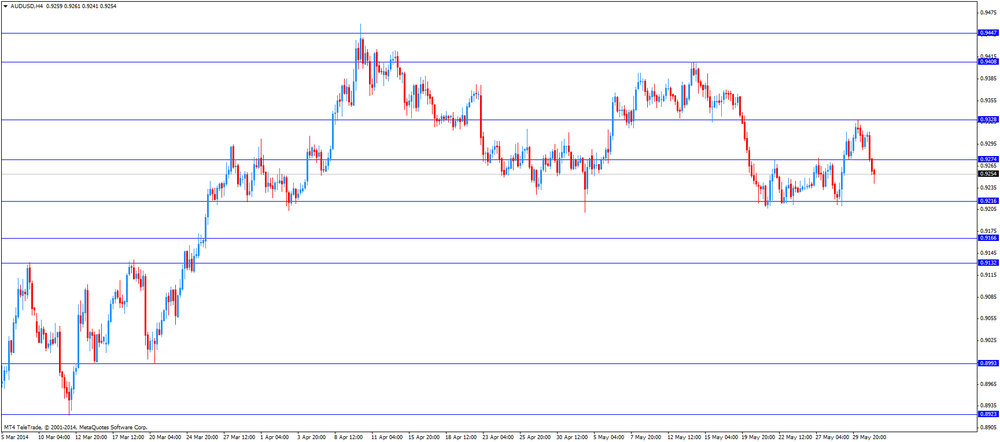This screenshot has height=442, width=1000.
Task: Click the 0.9085 value on price axis
Action: click(989, 297)
